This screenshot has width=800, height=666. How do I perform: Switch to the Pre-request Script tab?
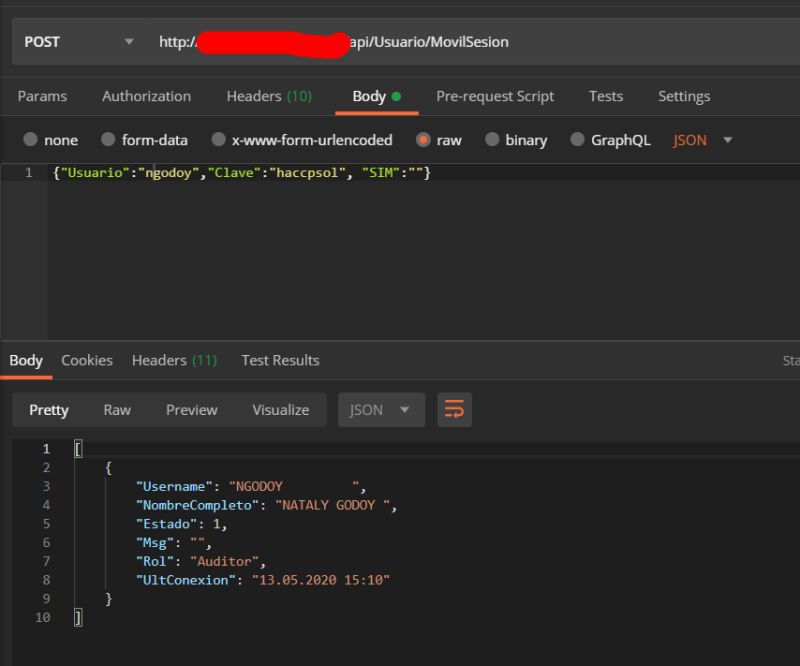[x=495, y=96]
